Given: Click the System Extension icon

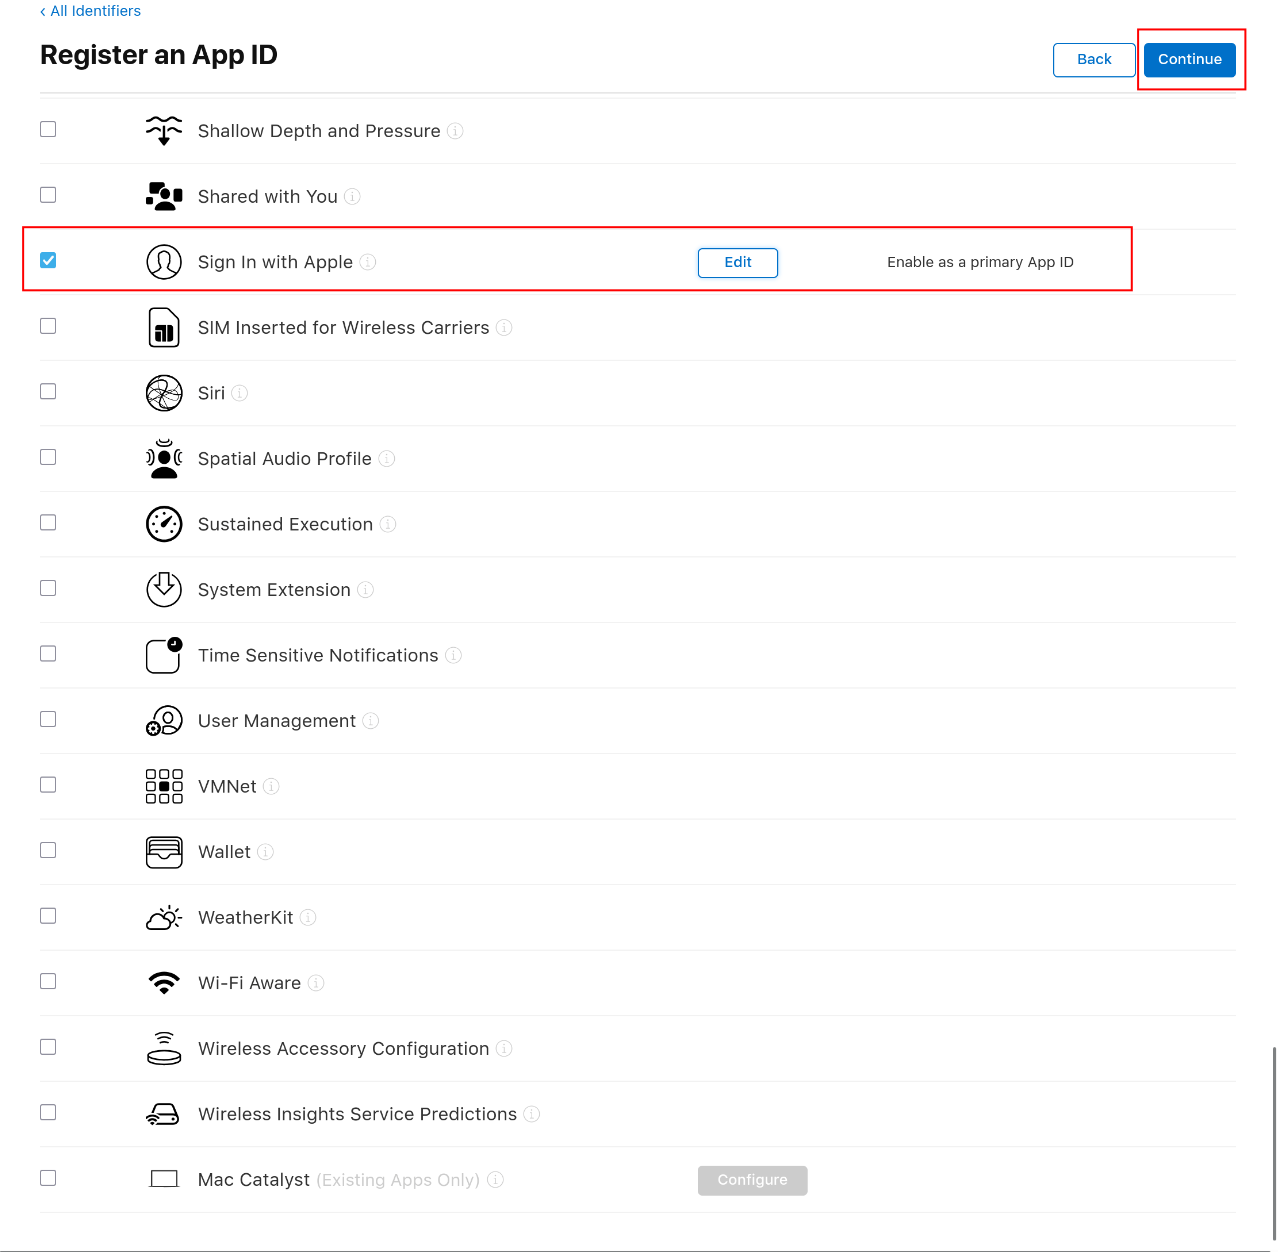Looking at the screenshot, I should [x=163, y=589].
